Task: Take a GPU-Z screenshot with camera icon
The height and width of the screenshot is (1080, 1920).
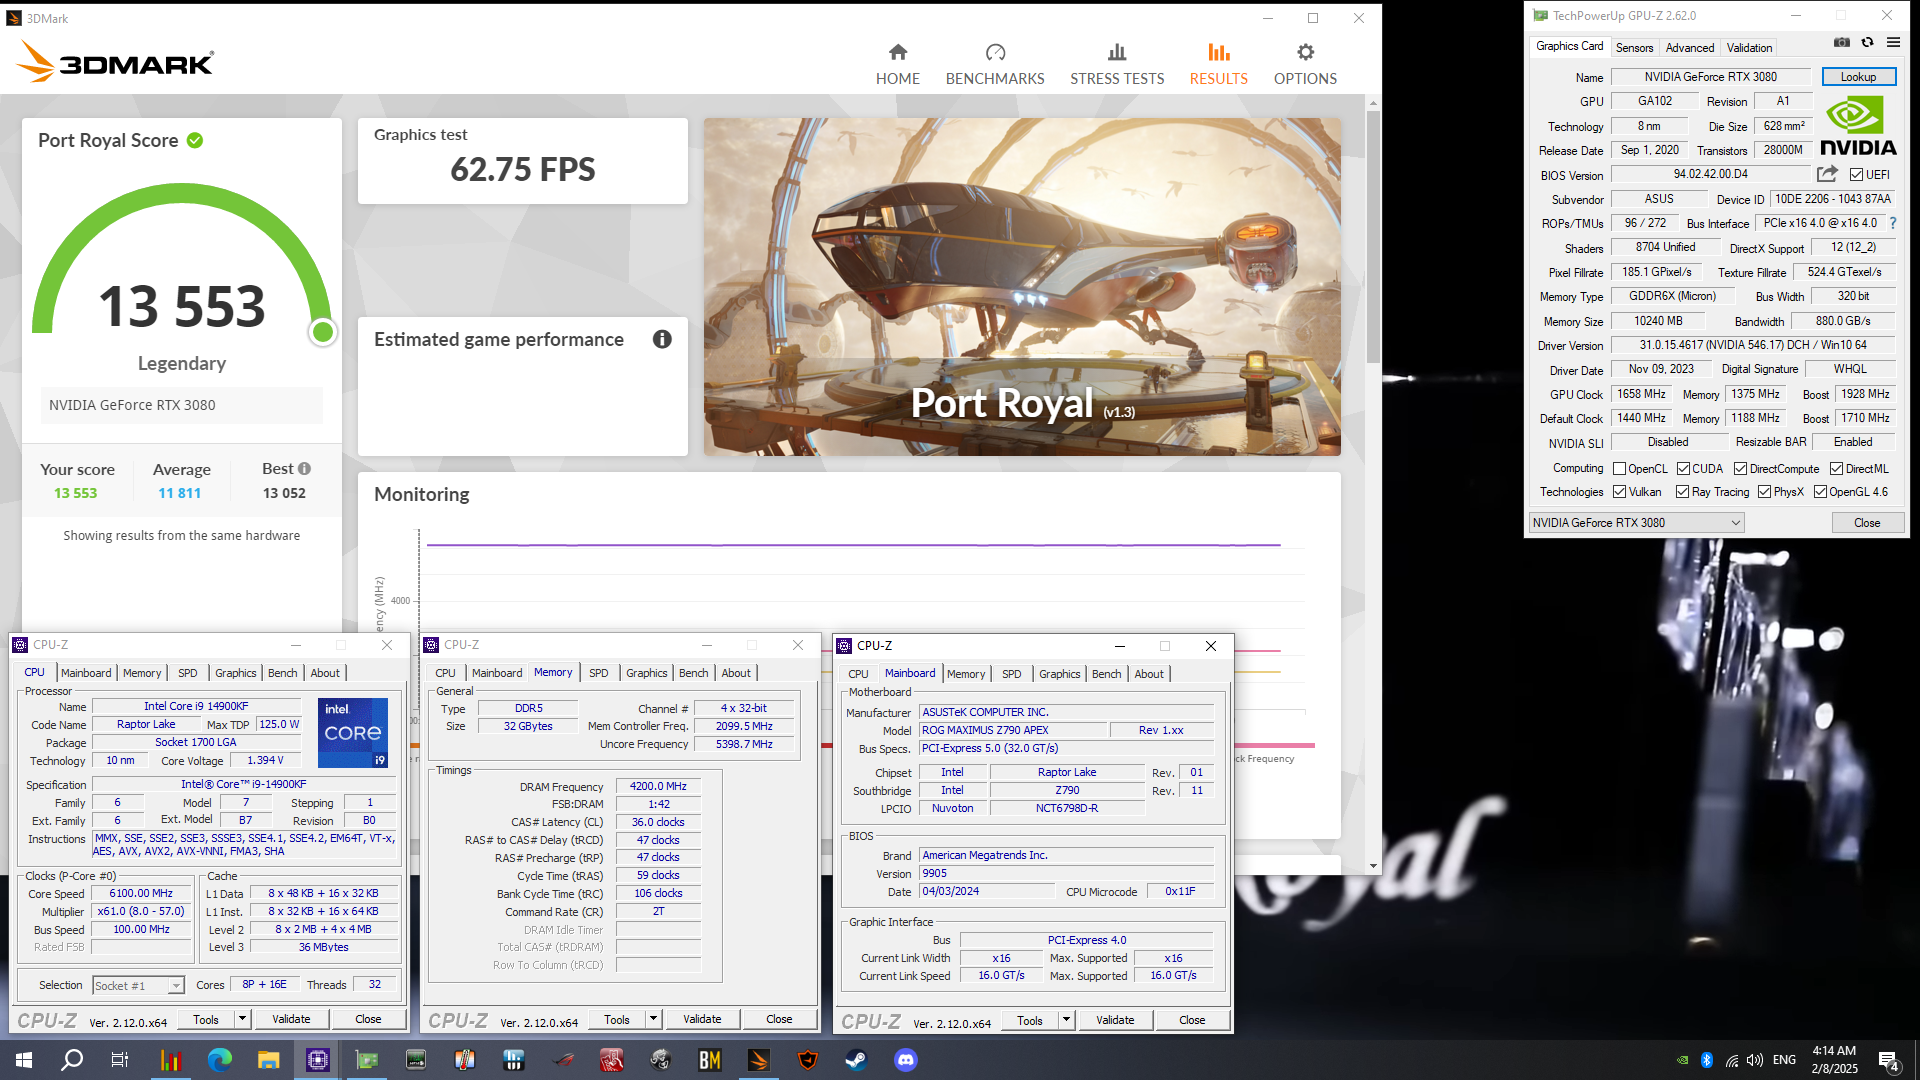Action: pyautogui.click(x=1841, y=42)
